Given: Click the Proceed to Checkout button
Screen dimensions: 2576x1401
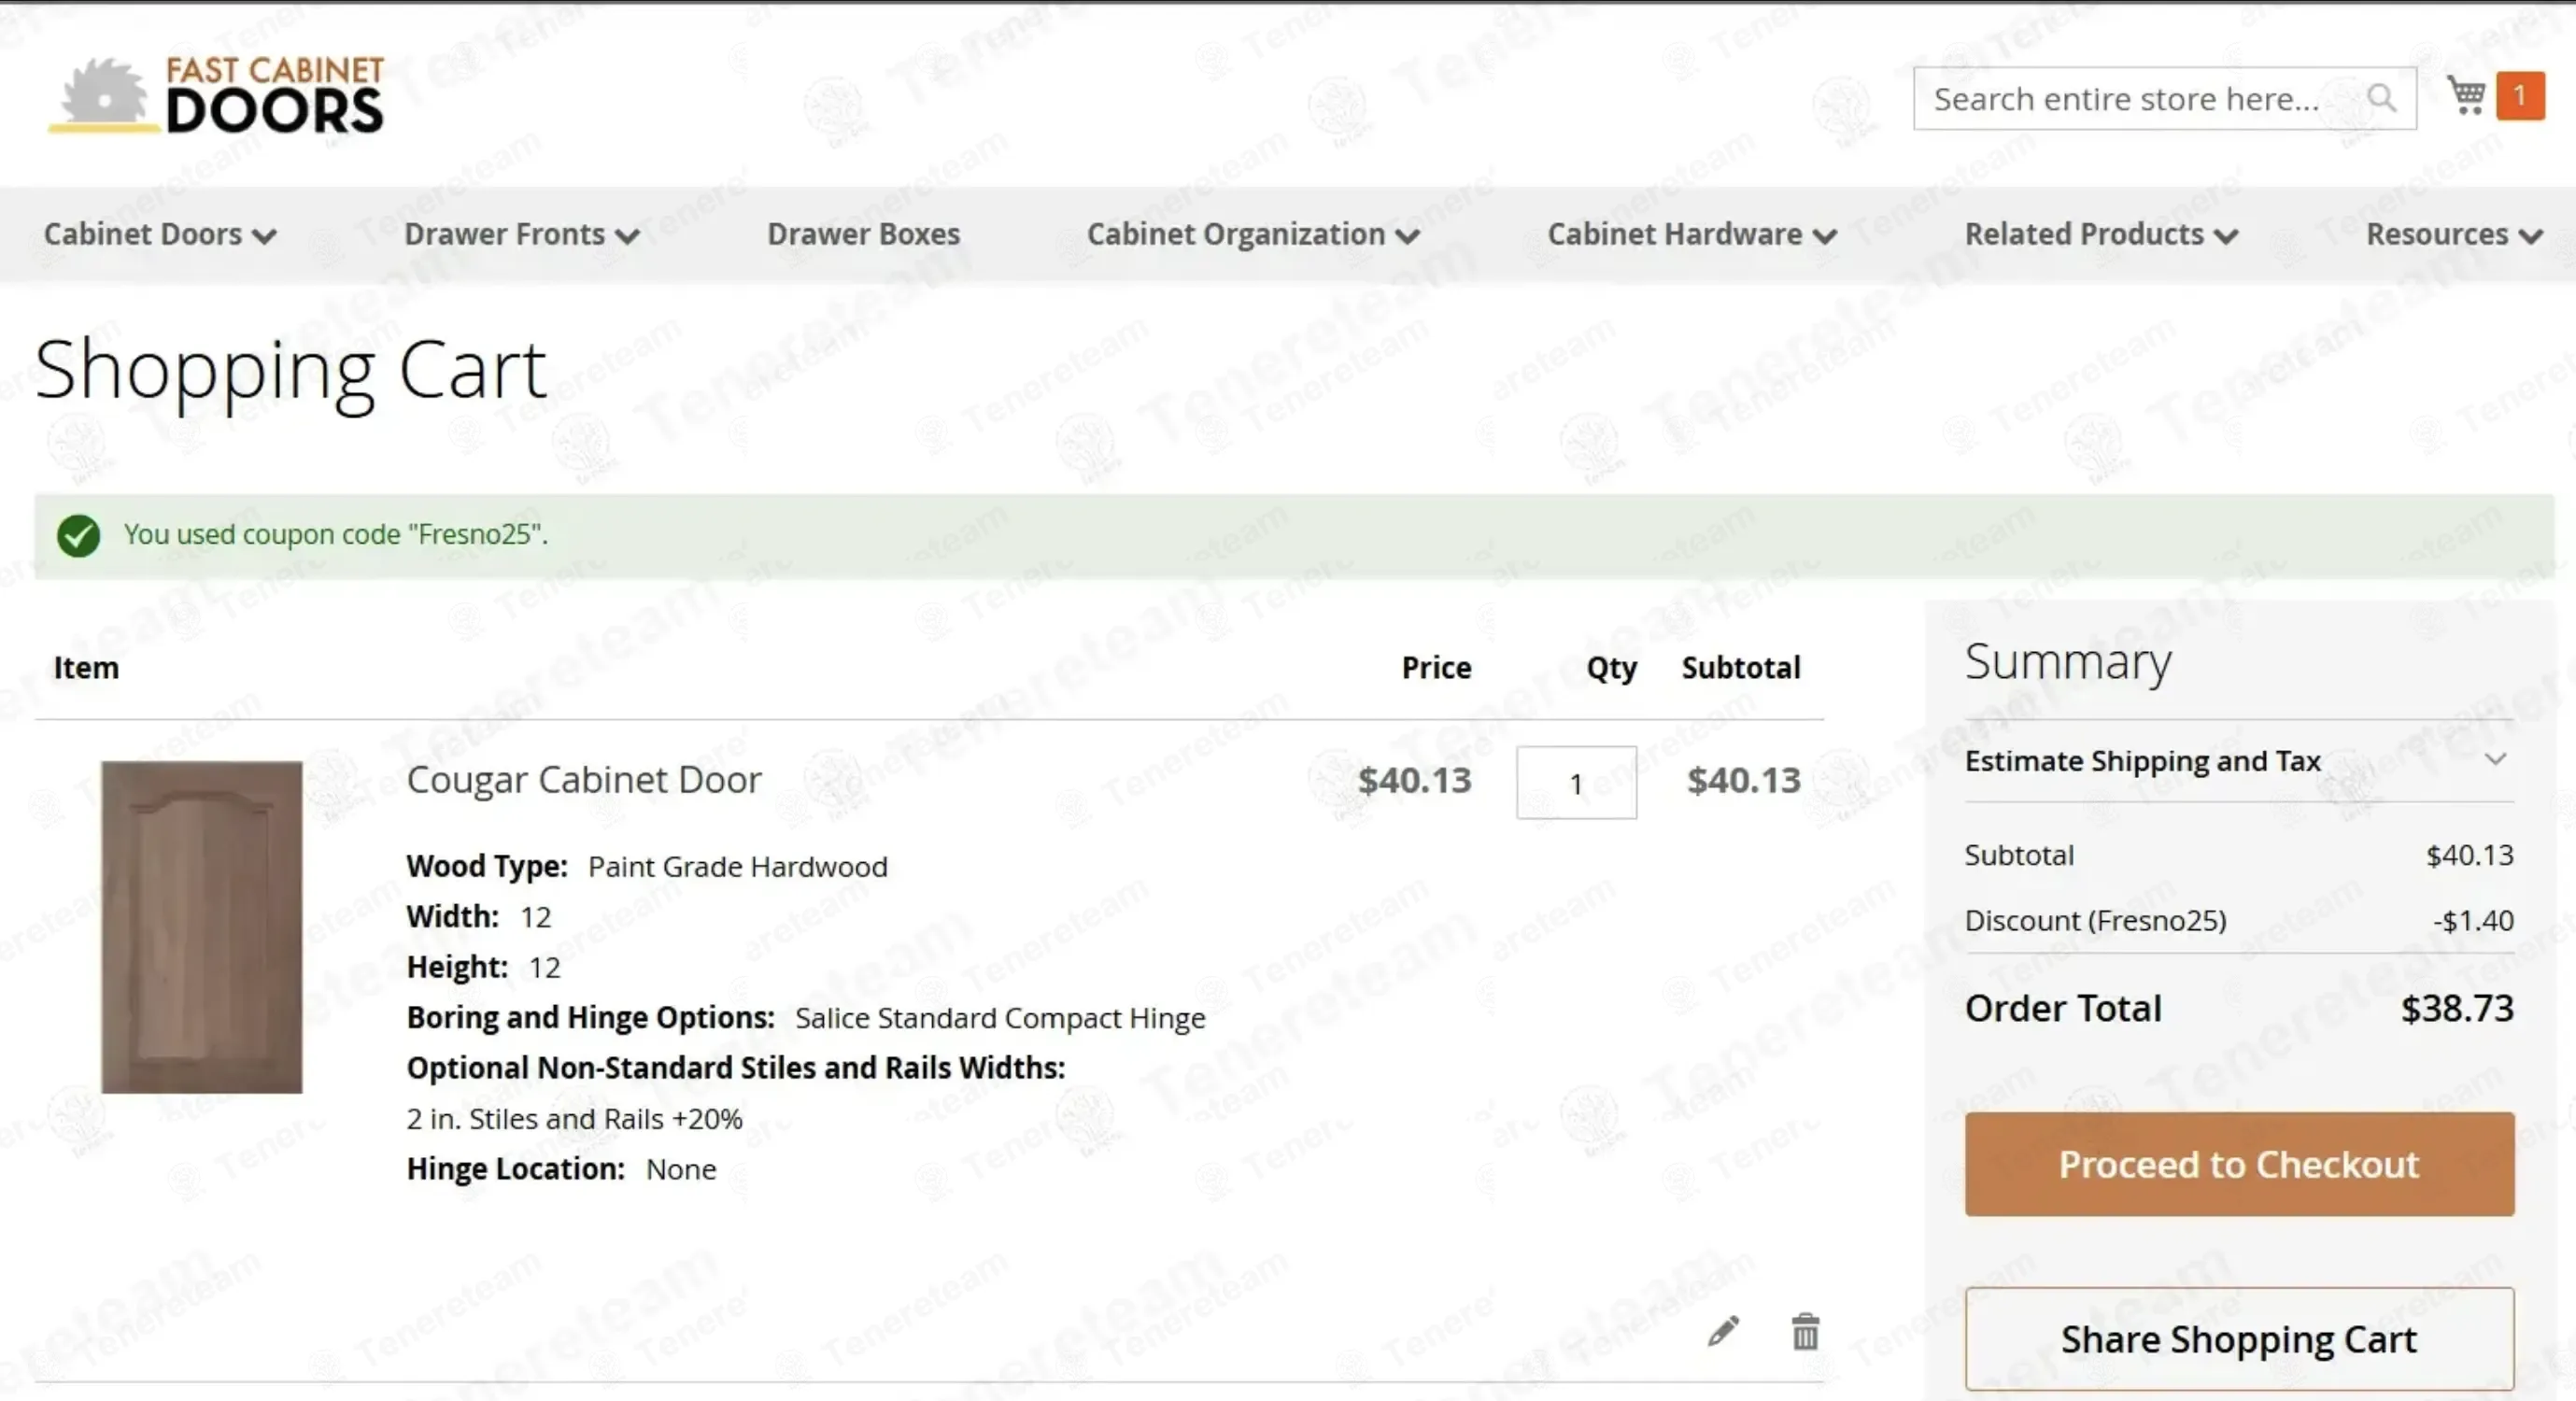Looking at the screenshot, I should (2239, 1164).
